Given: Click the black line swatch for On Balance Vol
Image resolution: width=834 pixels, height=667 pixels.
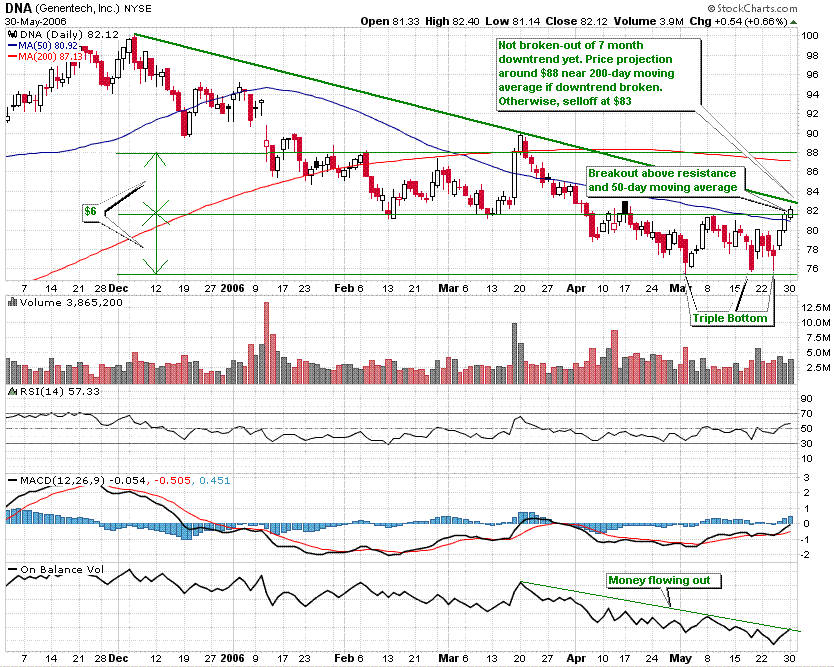Looking at the screenshot, I should point(13,570).
